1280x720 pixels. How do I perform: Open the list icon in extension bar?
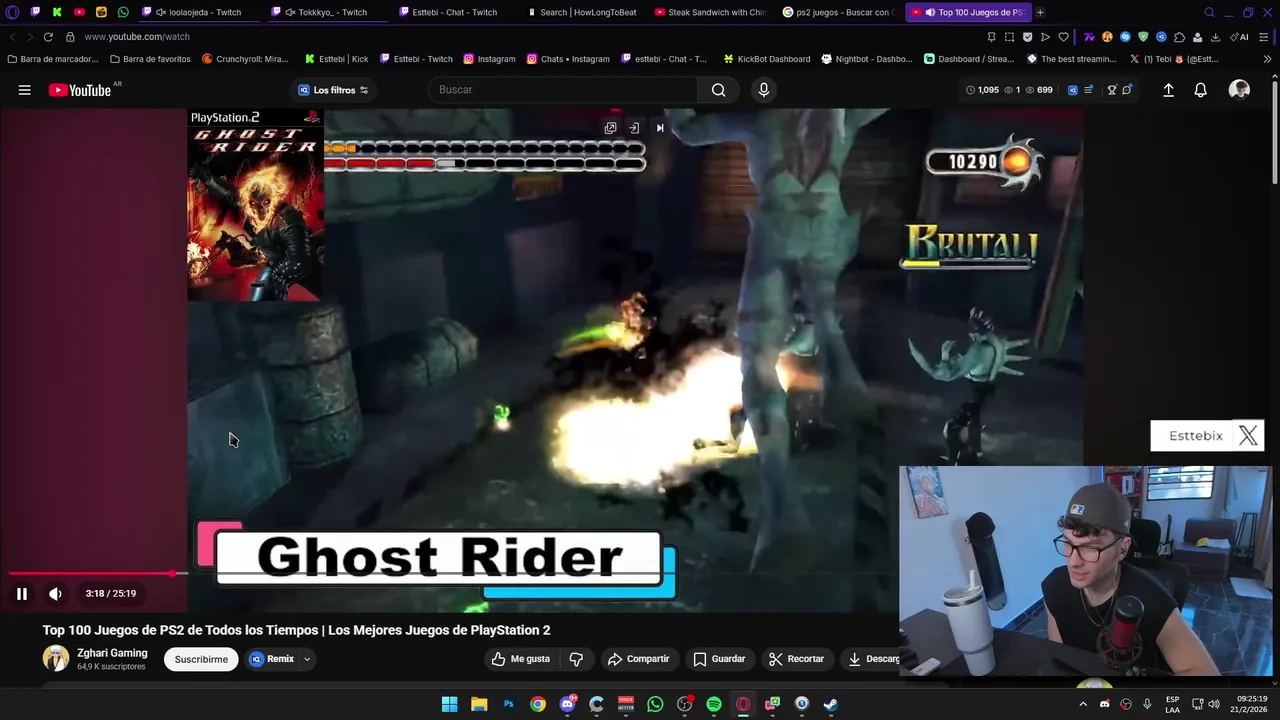pos(1088,90)
